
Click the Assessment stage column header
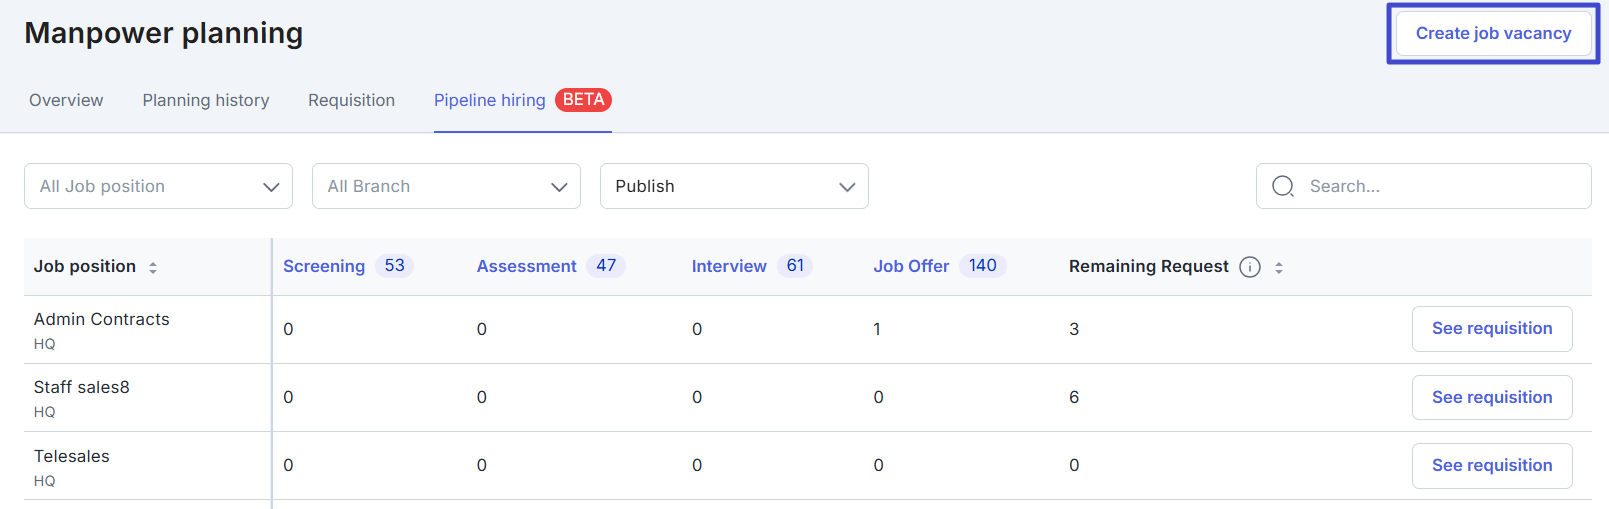[x=526, y=266]
